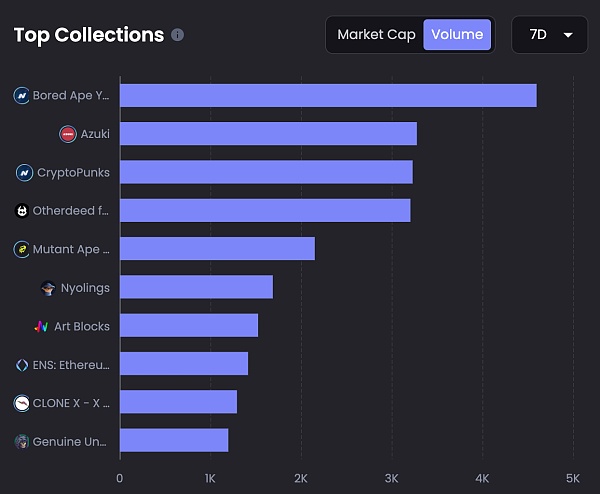Click the Nyolings collection icon
The image size is (600, 494).
pos(48,288)
